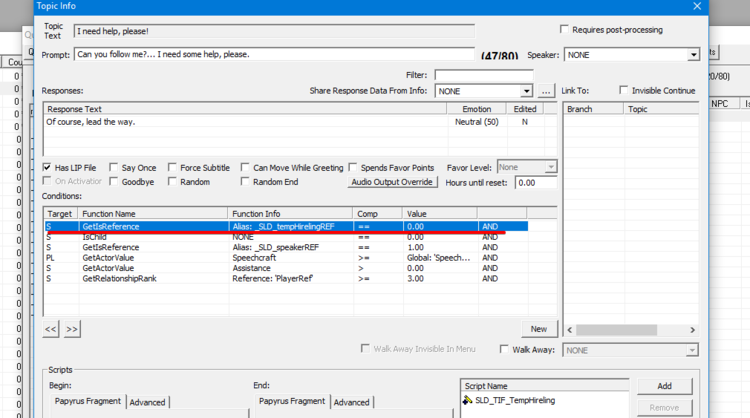Select the Speechcraft condition row
The height and width of the screenshot is (418, 750).
(286, 258)
